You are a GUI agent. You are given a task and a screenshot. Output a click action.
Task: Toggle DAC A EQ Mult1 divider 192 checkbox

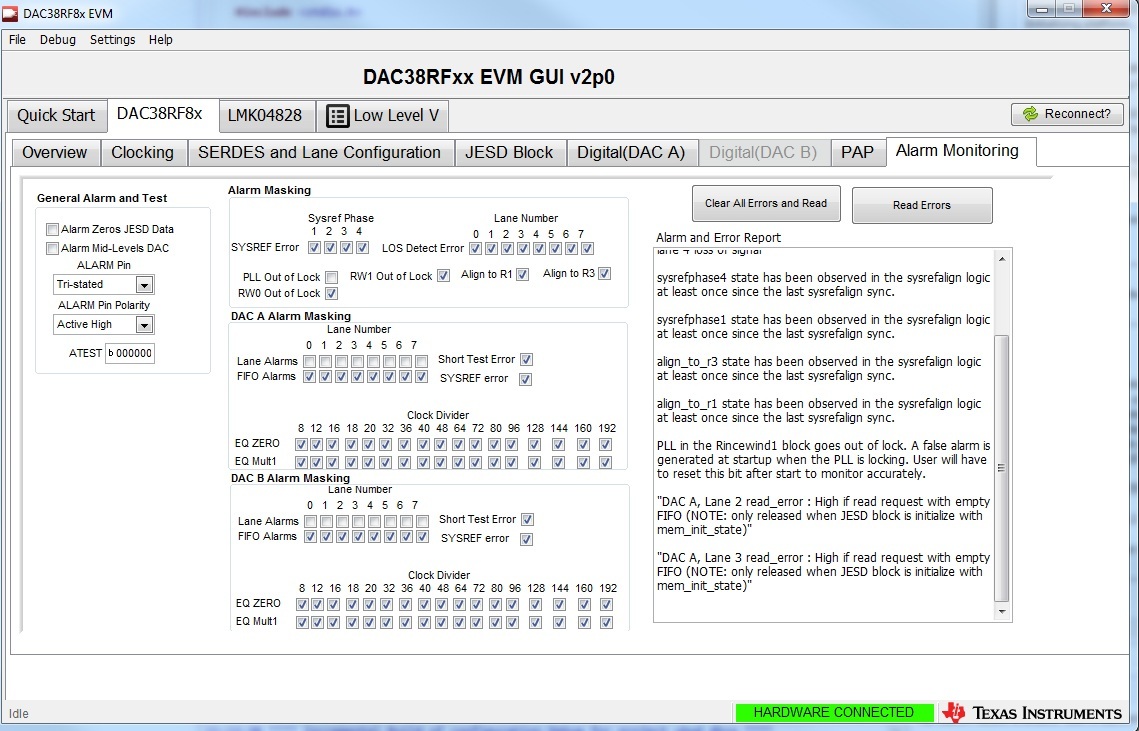606,462
